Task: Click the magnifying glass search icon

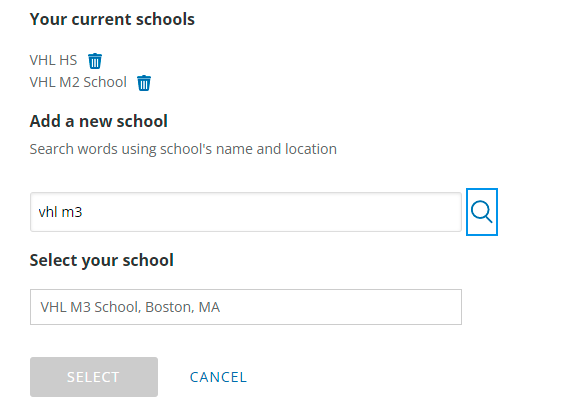Action: [x=482, y=212]
